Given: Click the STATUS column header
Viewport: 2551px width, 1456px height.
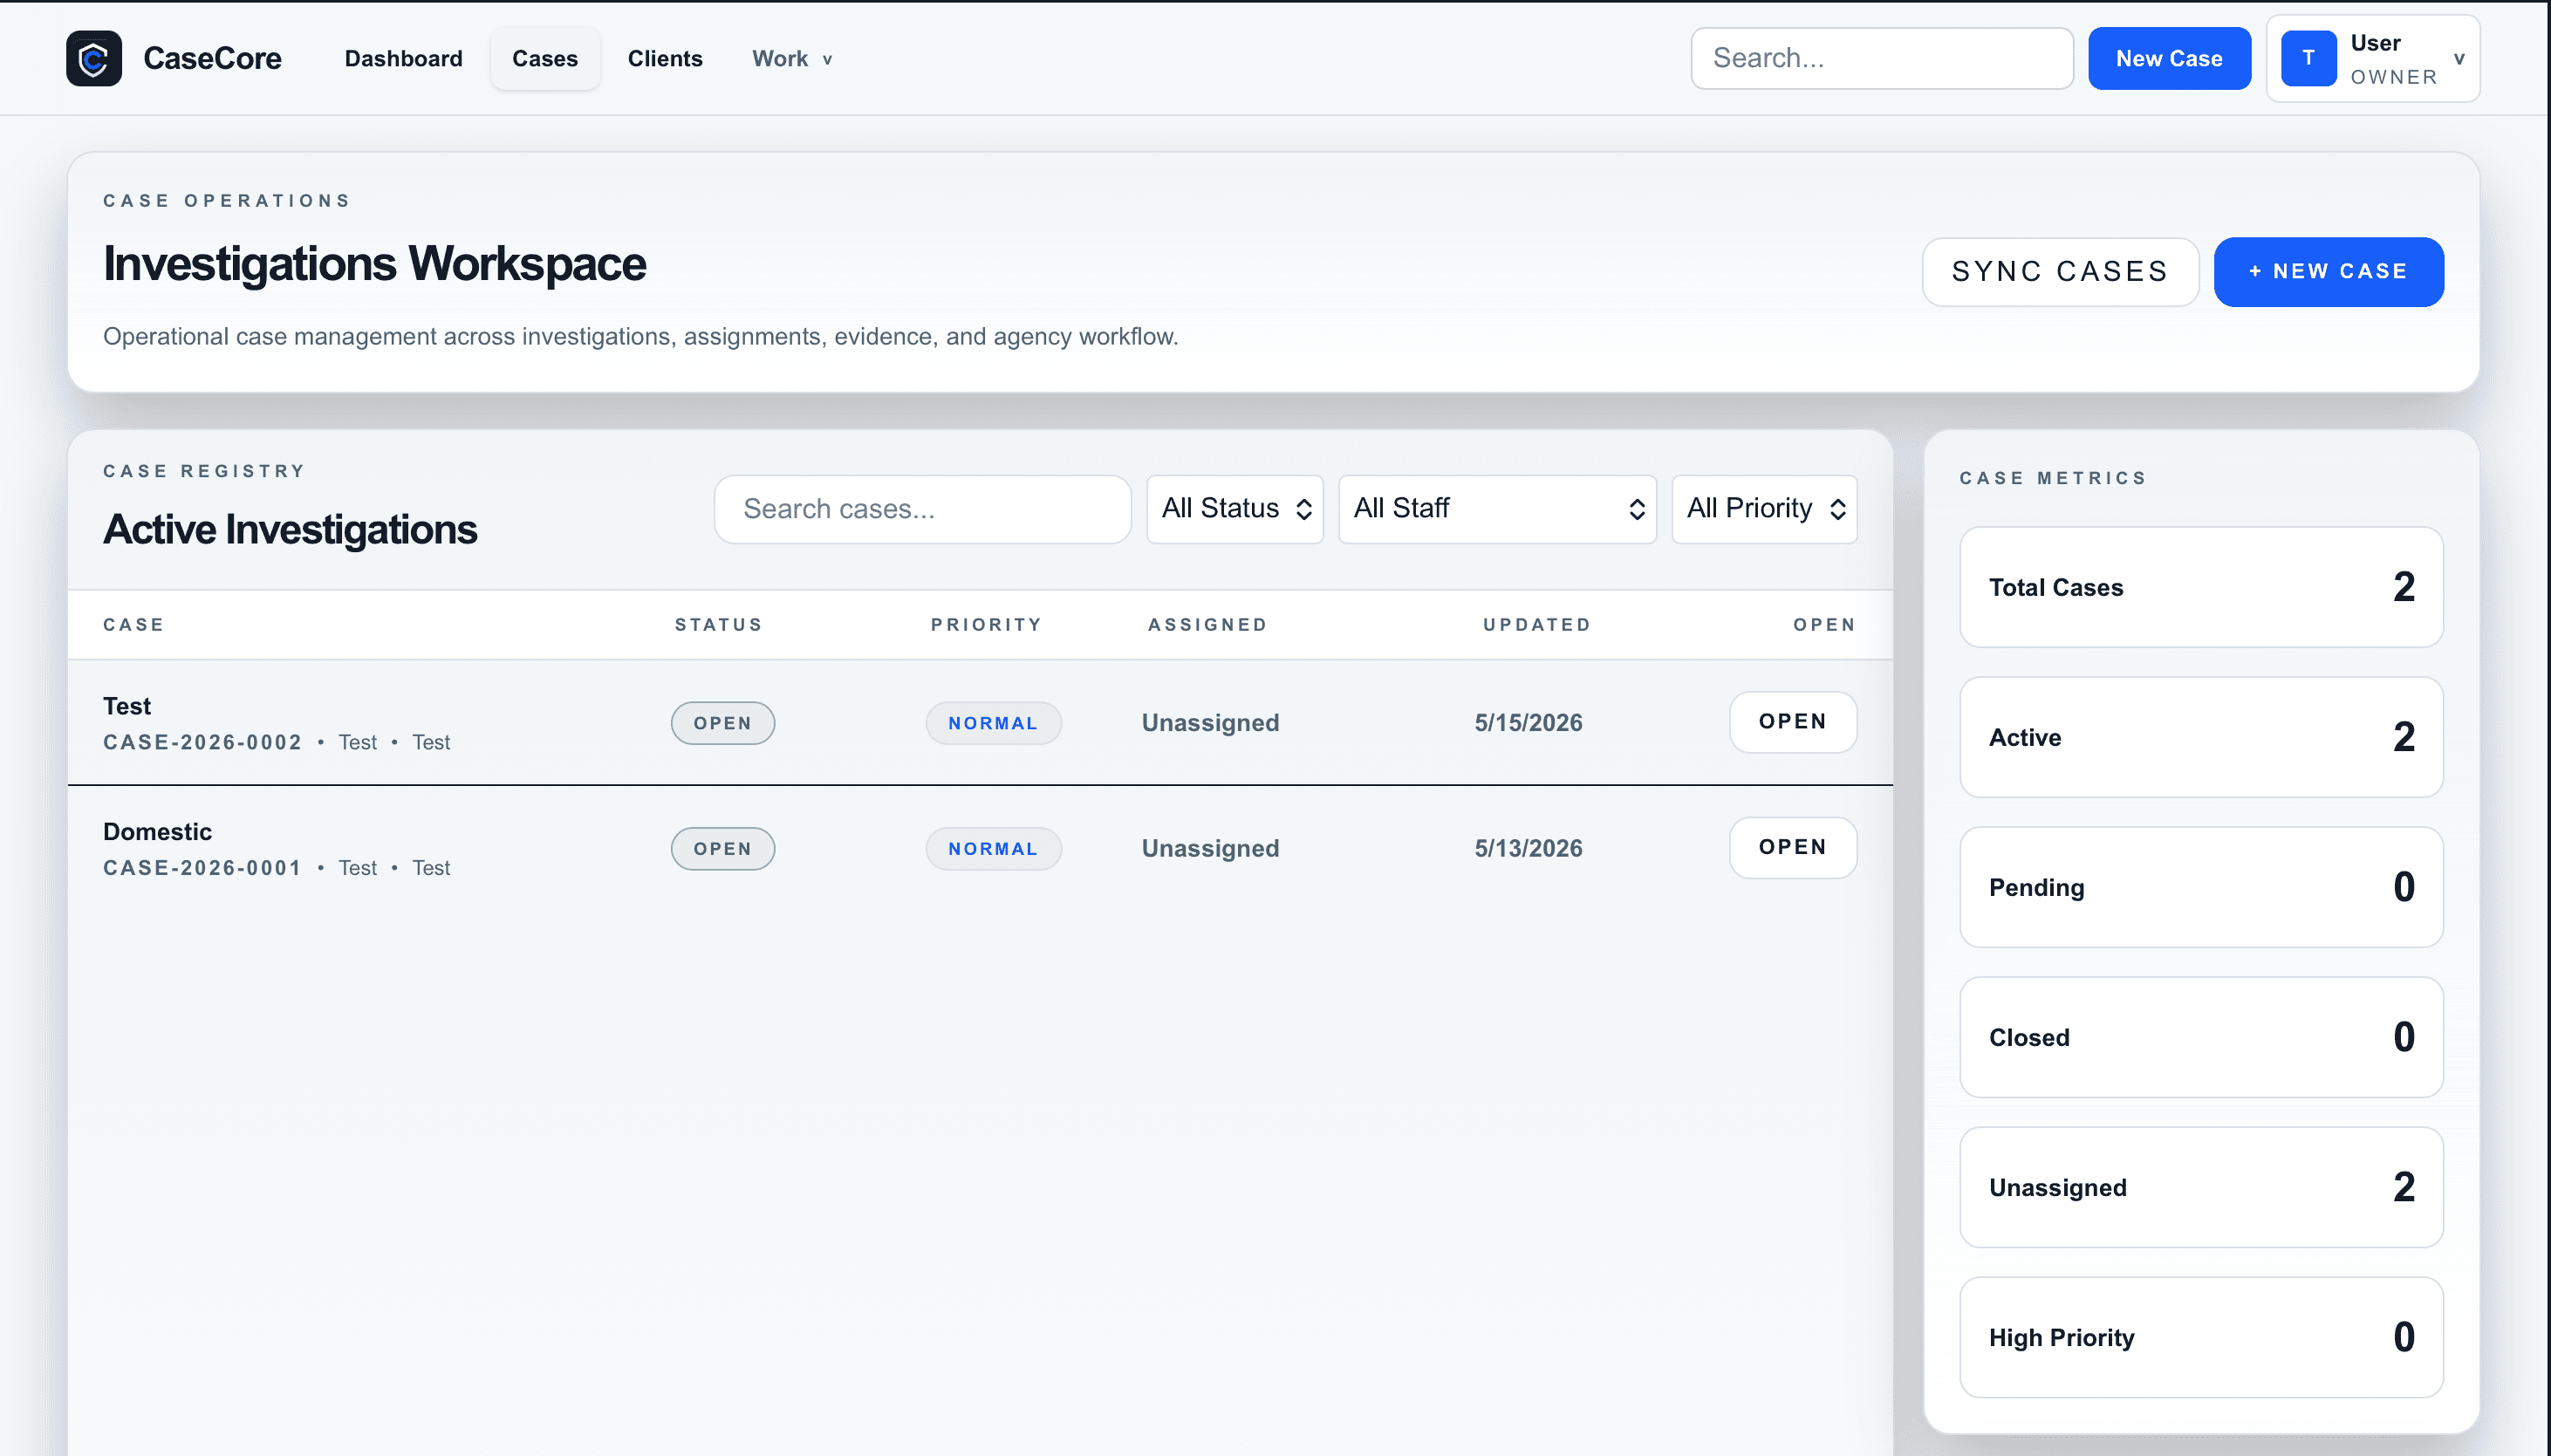Looking at the screenshot, I should (719, 625).
